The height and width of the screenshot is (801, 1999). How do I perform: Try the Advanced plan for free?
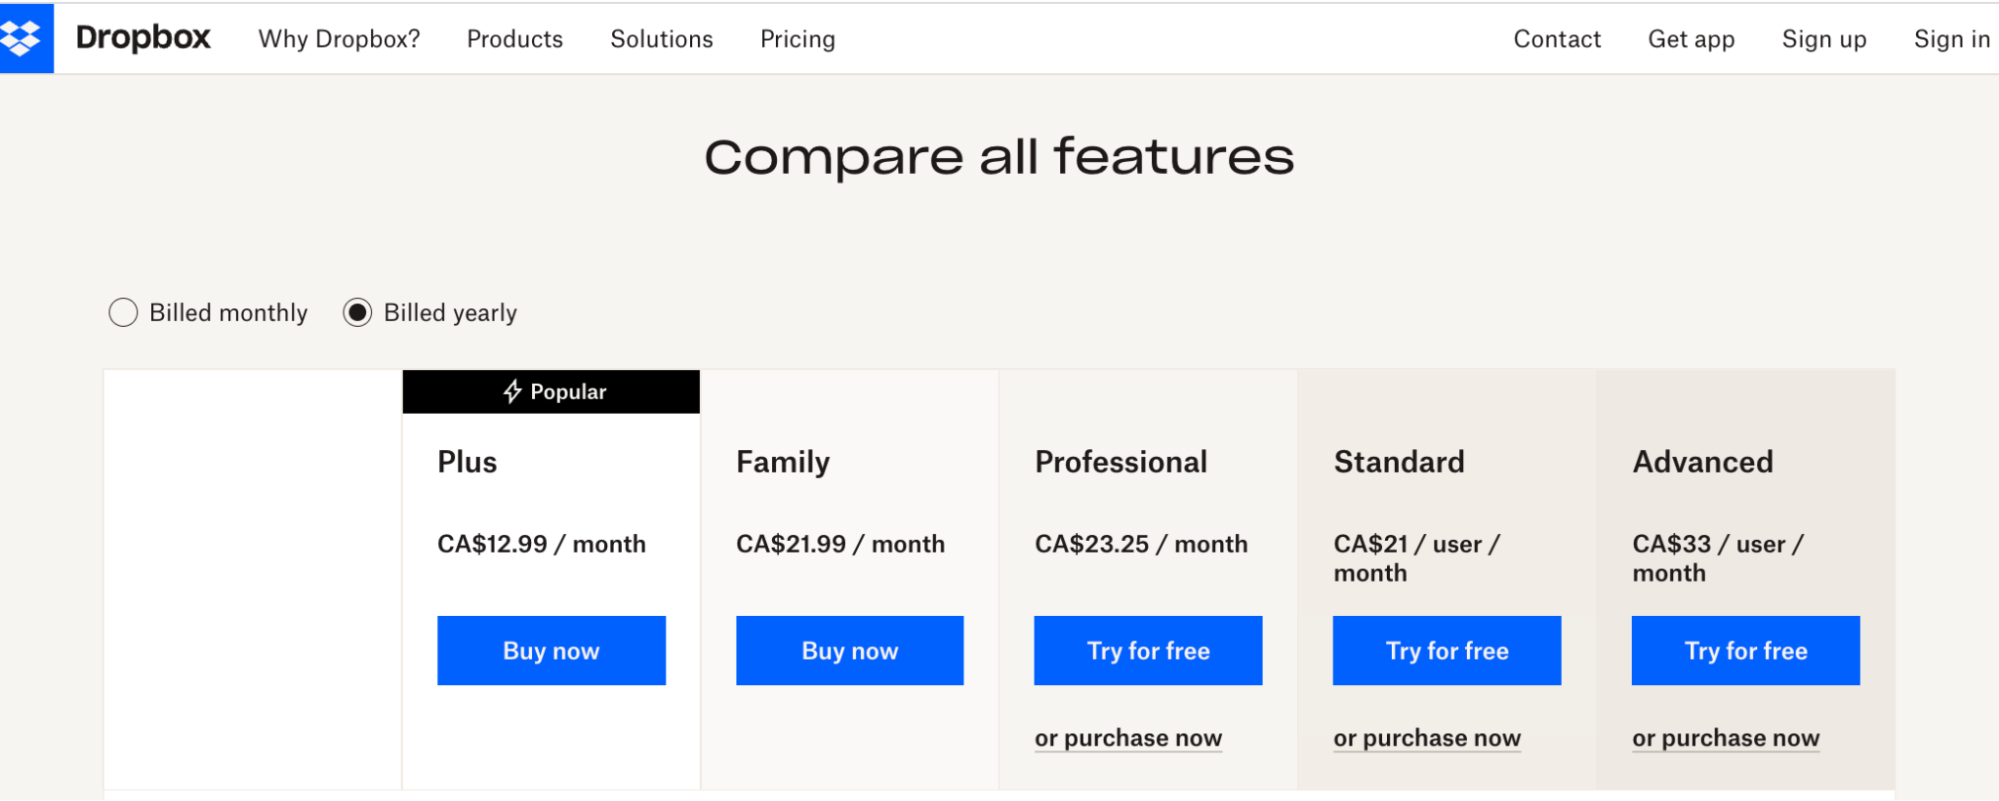(1745, 651)
